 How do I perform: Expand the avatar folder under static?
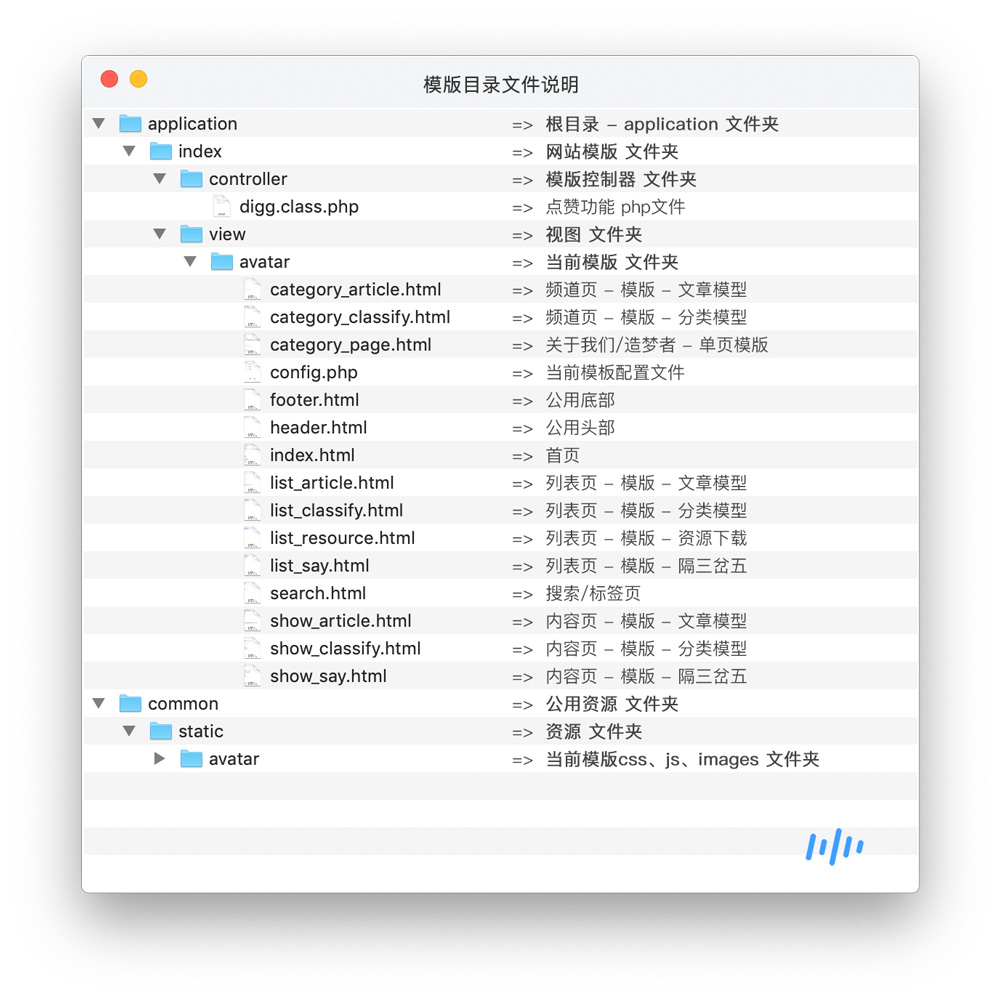pos(159,759)
